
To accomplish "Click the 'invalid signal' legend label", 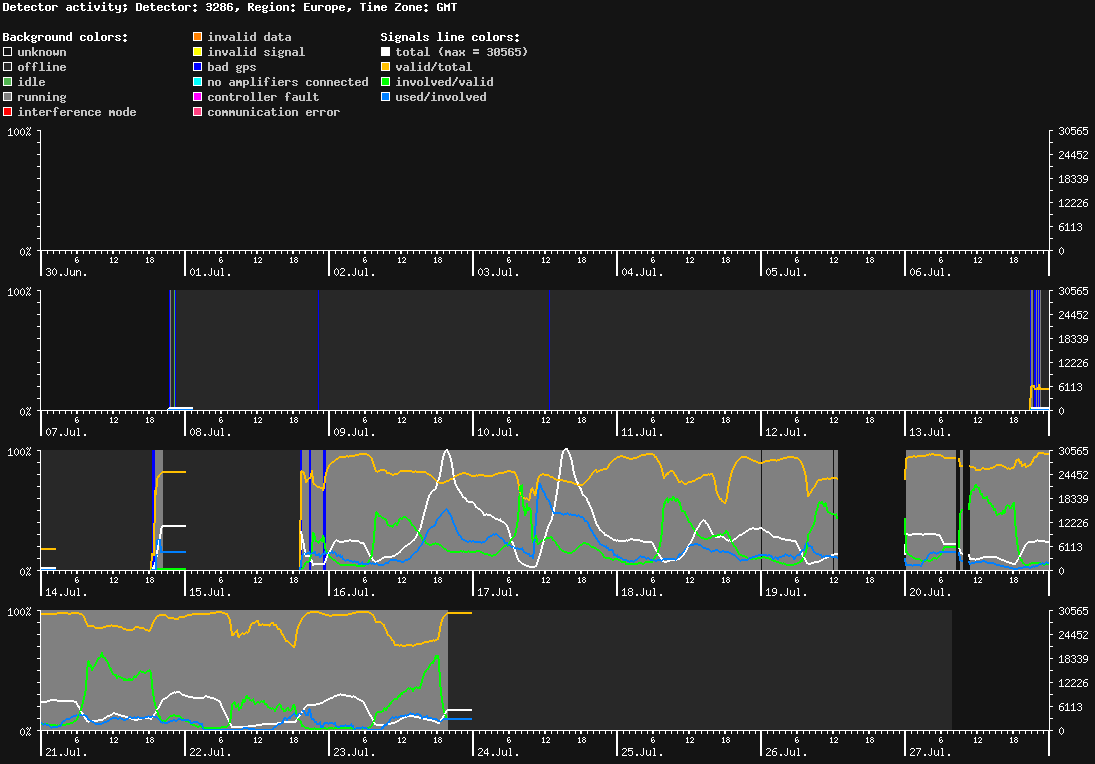I will tap(256, 52).
